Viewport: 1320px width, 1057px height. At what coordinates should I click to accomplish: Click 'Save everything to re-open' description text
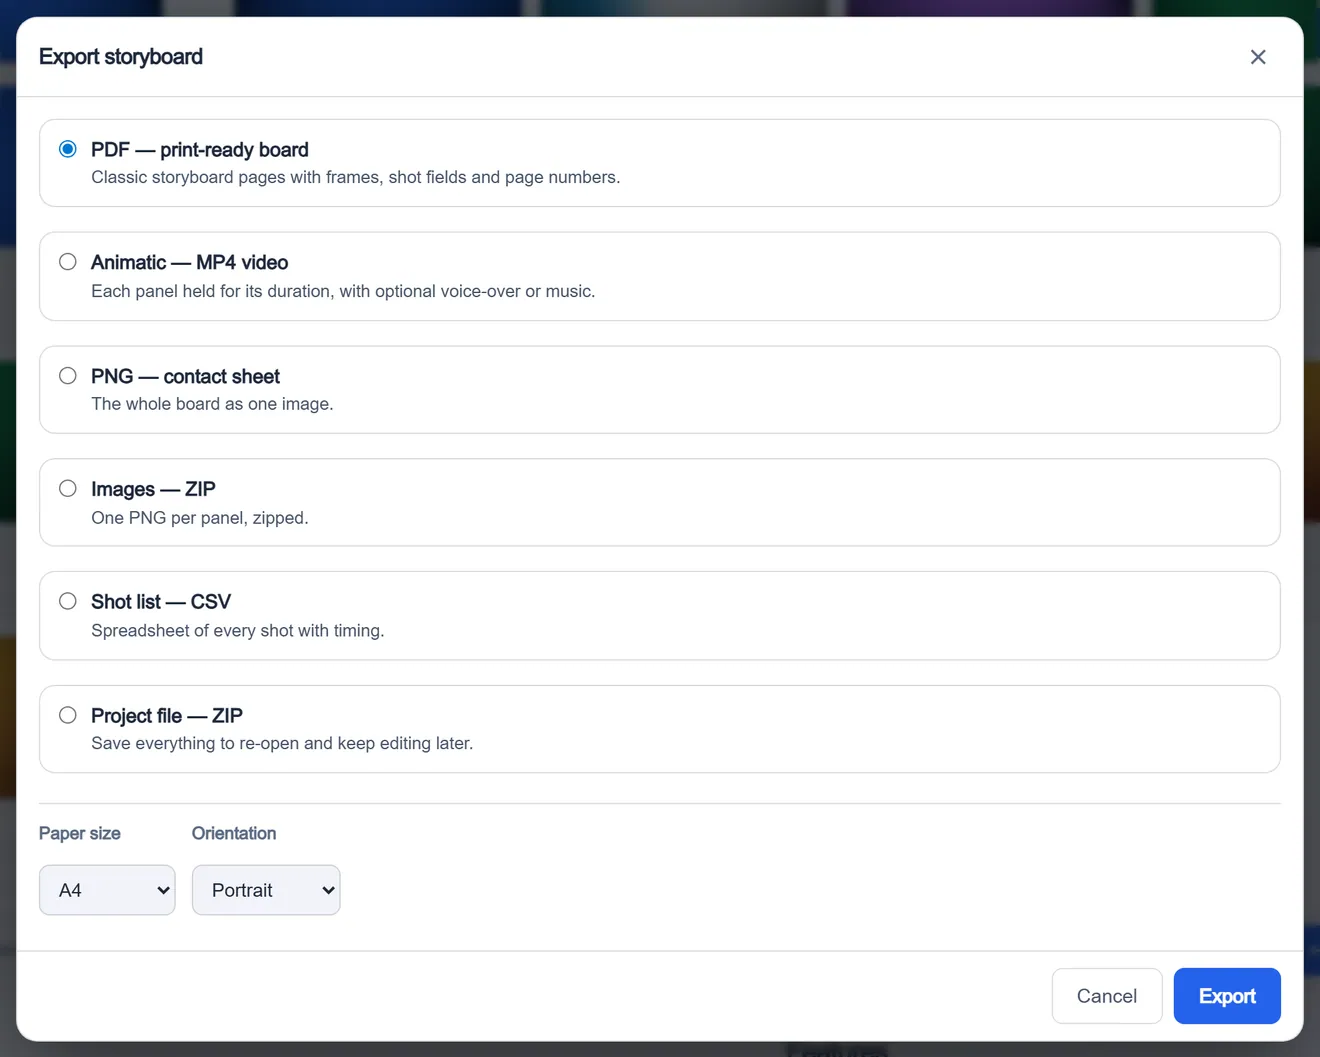282,743
